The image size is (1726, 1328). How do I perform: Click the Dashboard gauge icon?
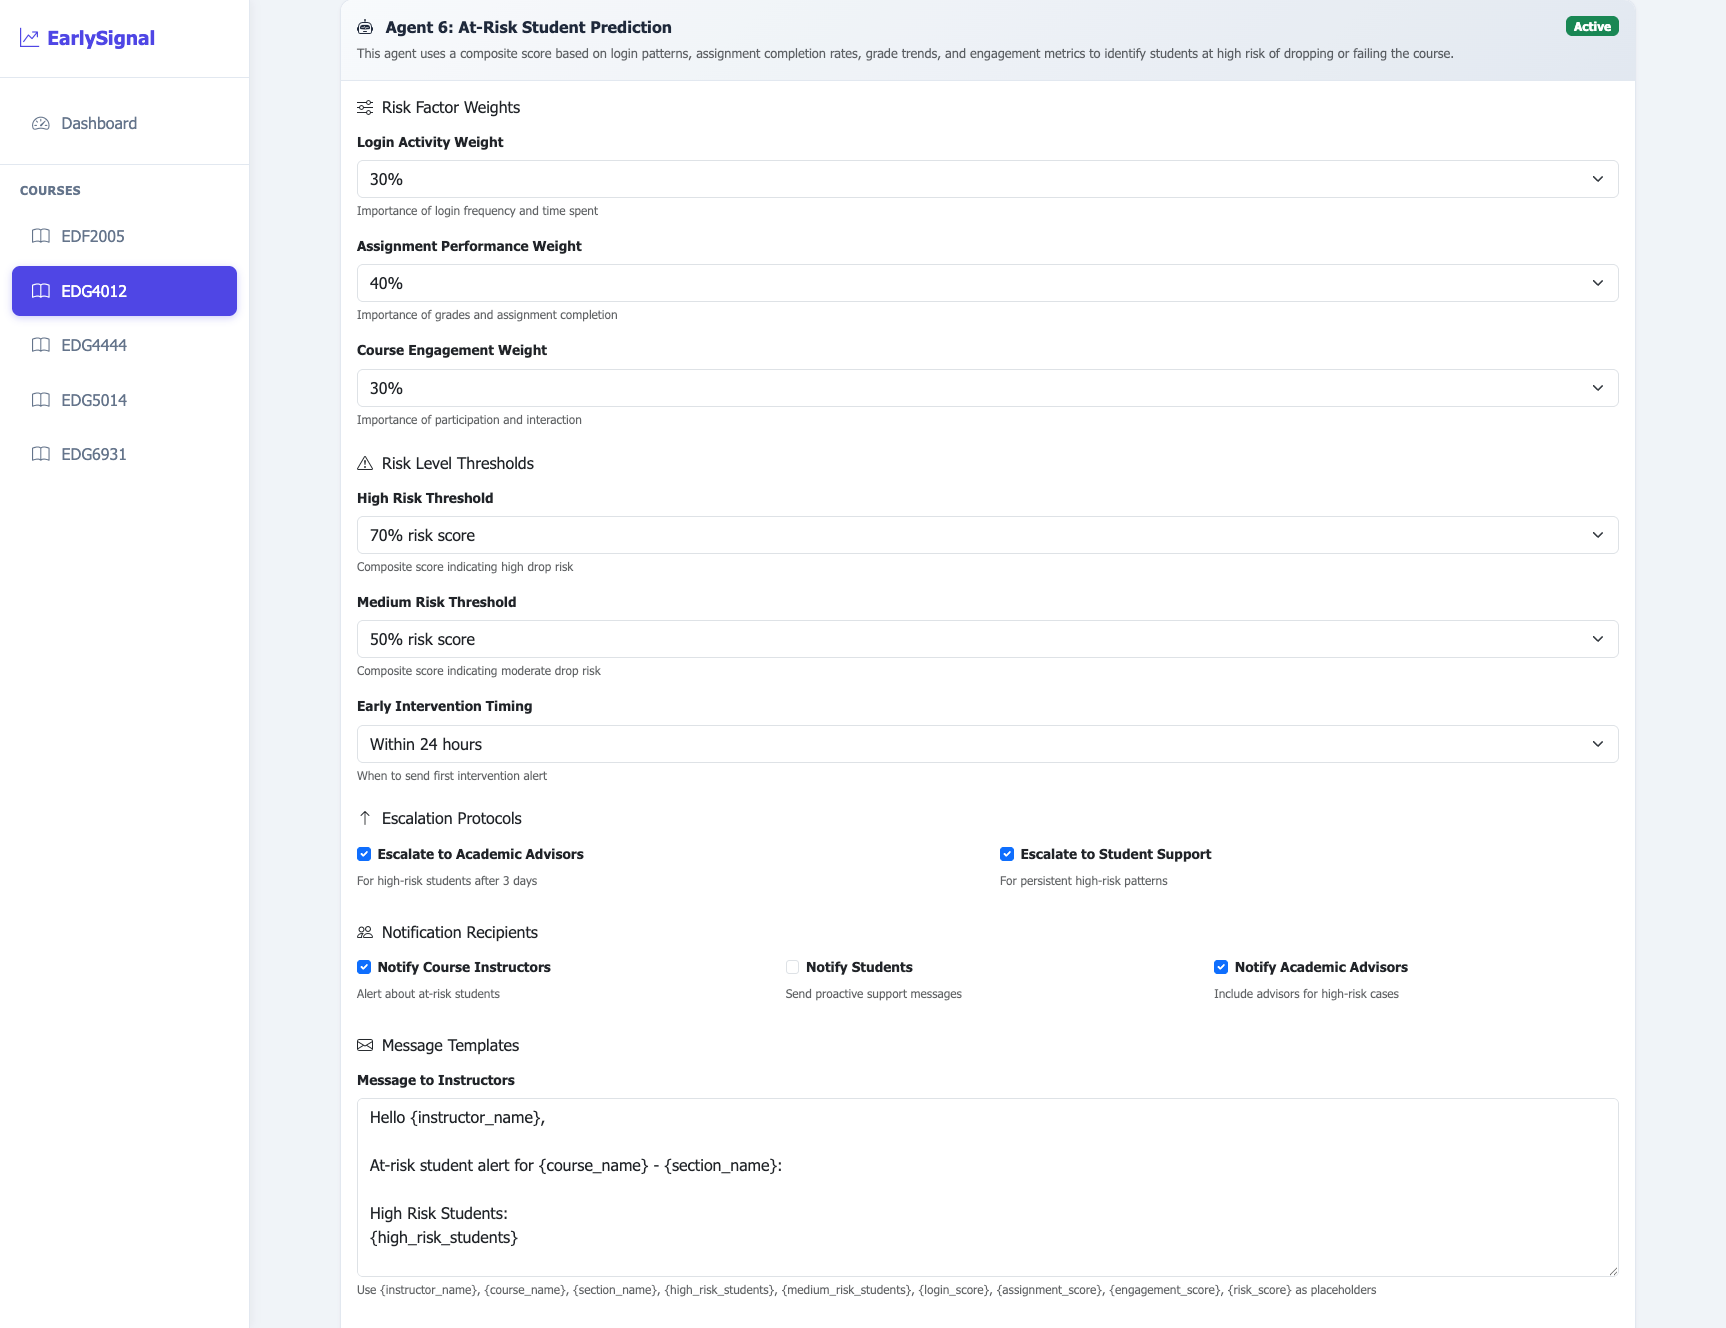click(41, 123)
